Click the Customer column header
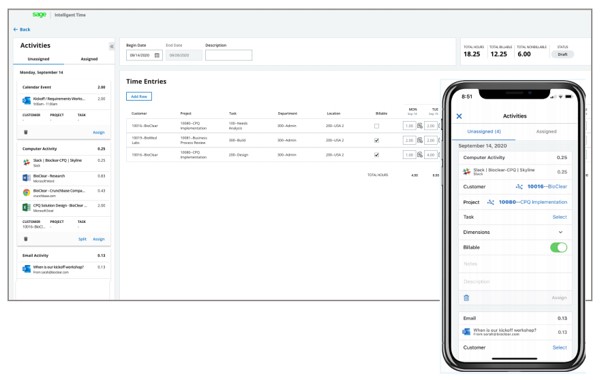This screenshot has height=380, width=602. coord(139,114)
